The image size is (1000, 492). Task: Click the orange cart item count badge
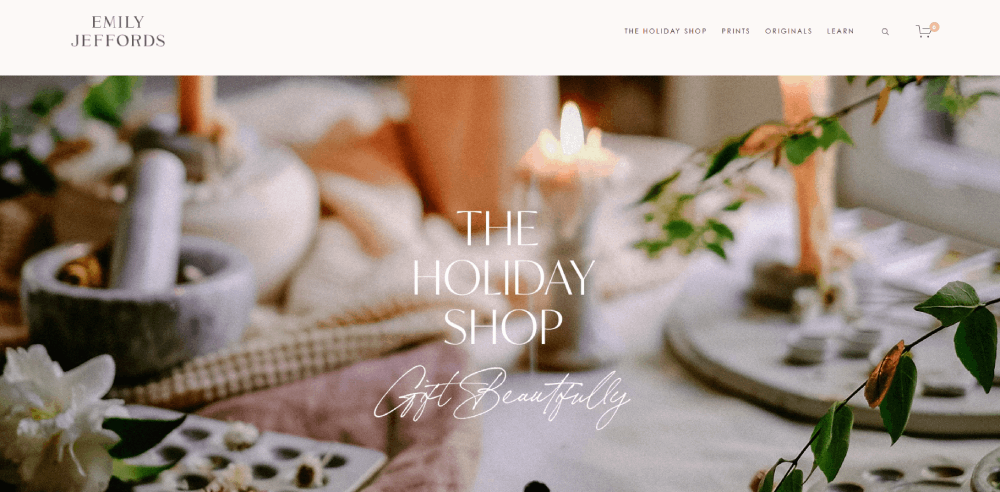[x=934, y=27]
